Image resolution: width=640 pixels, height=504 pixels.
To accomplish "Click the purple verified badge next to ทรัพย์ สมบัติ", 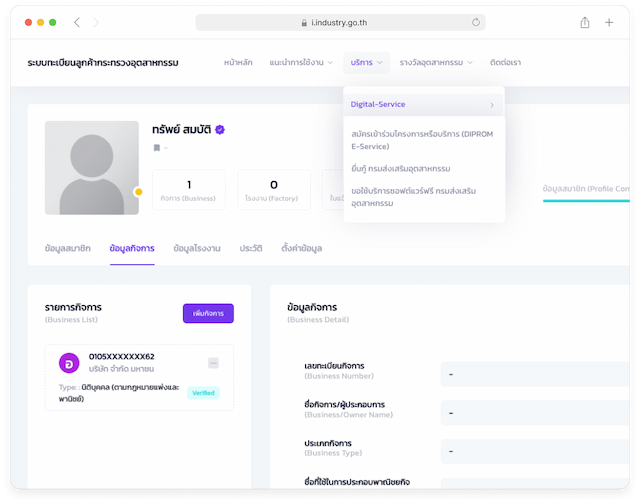I will [220, 130].
